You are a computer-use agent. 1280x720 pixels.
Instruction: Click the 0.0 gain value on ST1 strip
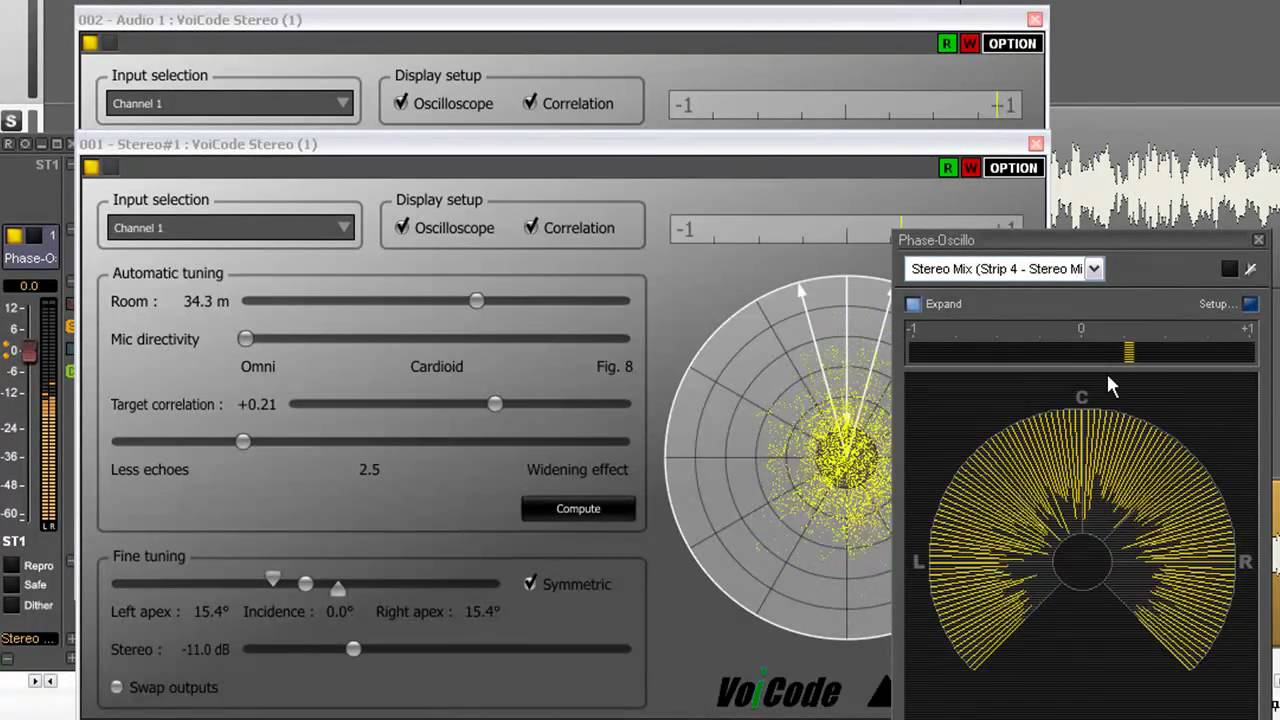click(29, 286)
